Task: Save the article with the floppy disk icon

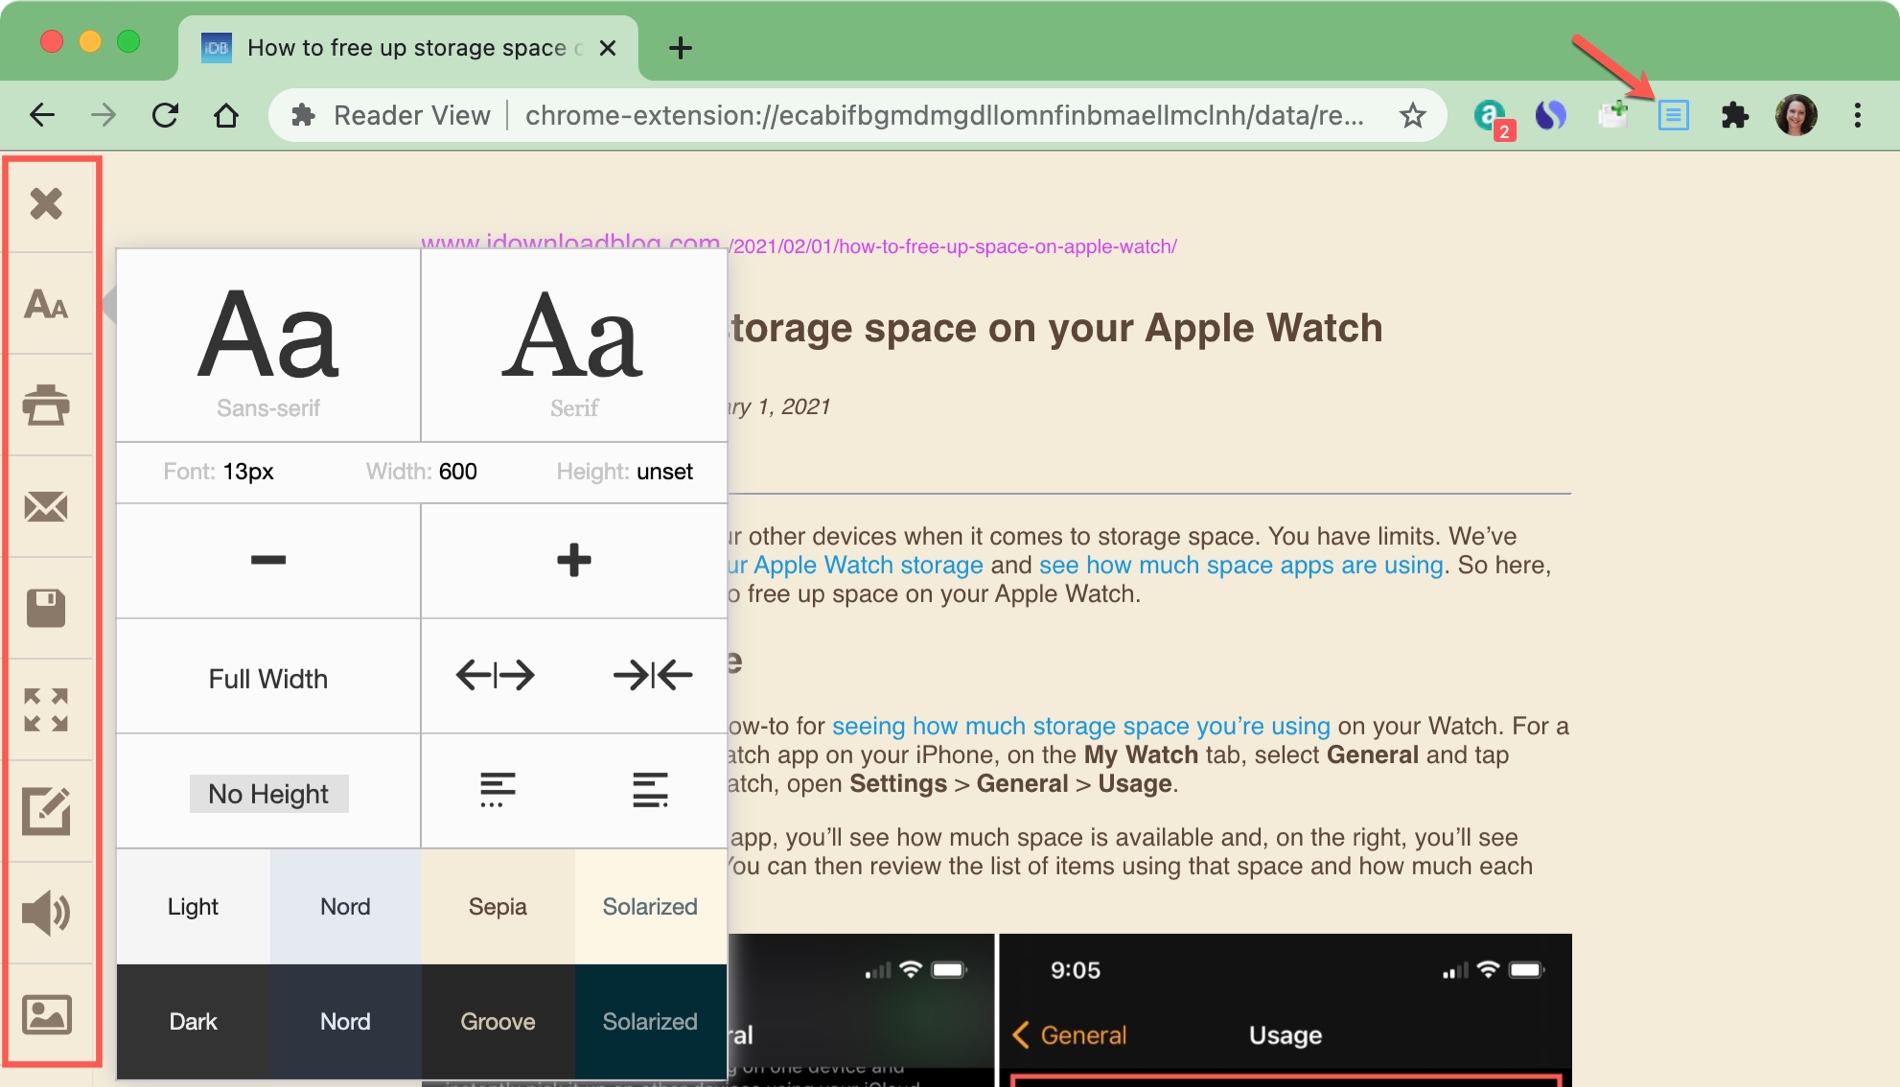Action: coord(47,607)
